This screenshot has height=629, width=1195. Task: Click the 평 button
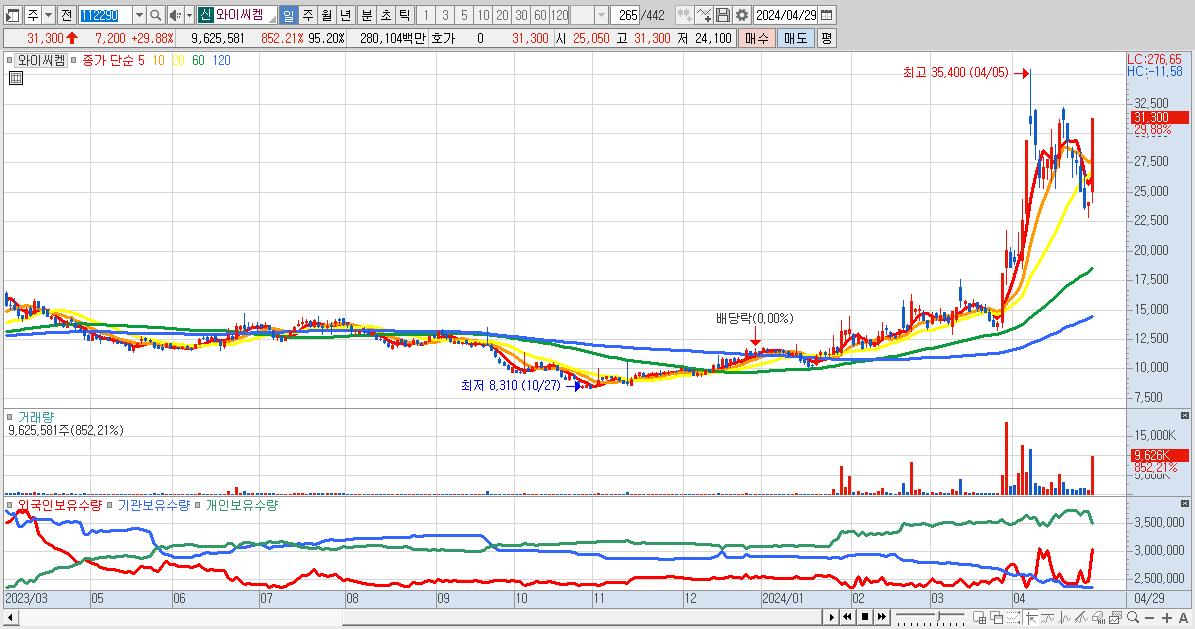tap(826, 38)
